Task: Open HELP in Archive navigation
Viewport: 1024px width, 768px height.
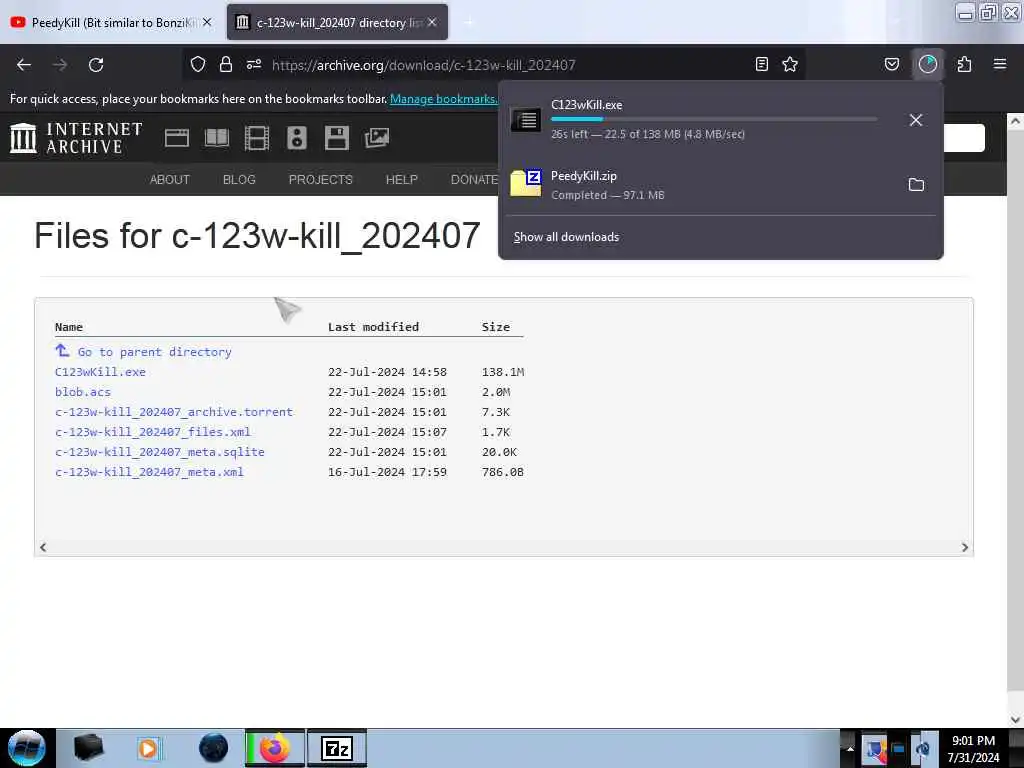Action: [402, 180]
